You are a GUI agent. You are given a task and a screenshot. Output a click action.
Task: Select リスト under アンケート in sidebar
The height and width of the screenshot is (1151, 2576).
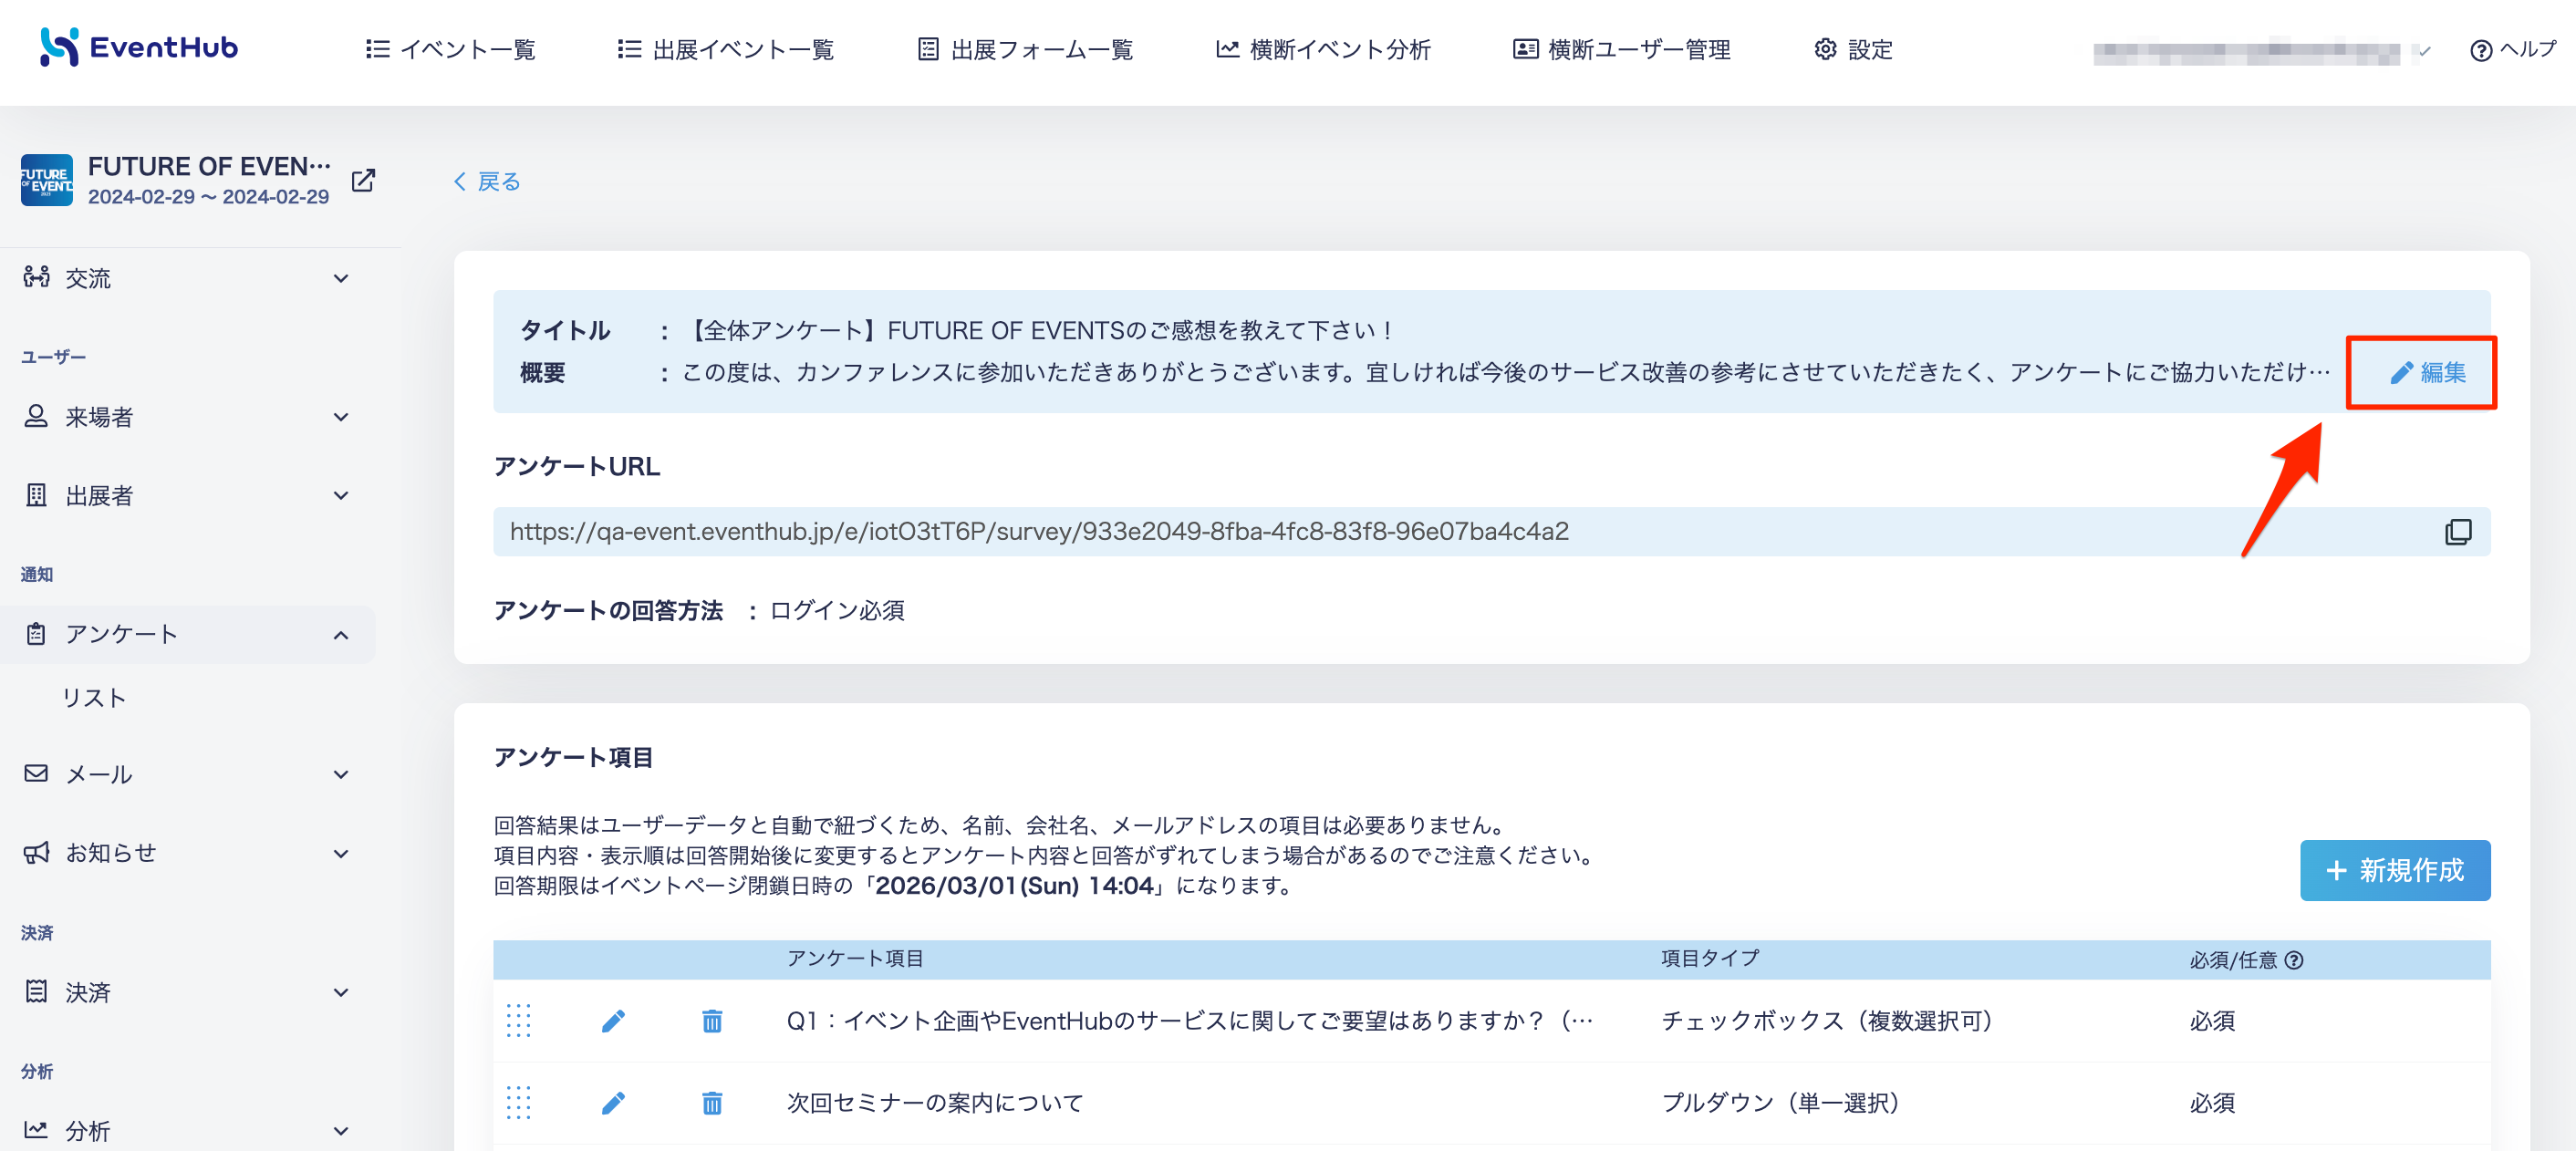pyautogui.click(x=94, y=697)
